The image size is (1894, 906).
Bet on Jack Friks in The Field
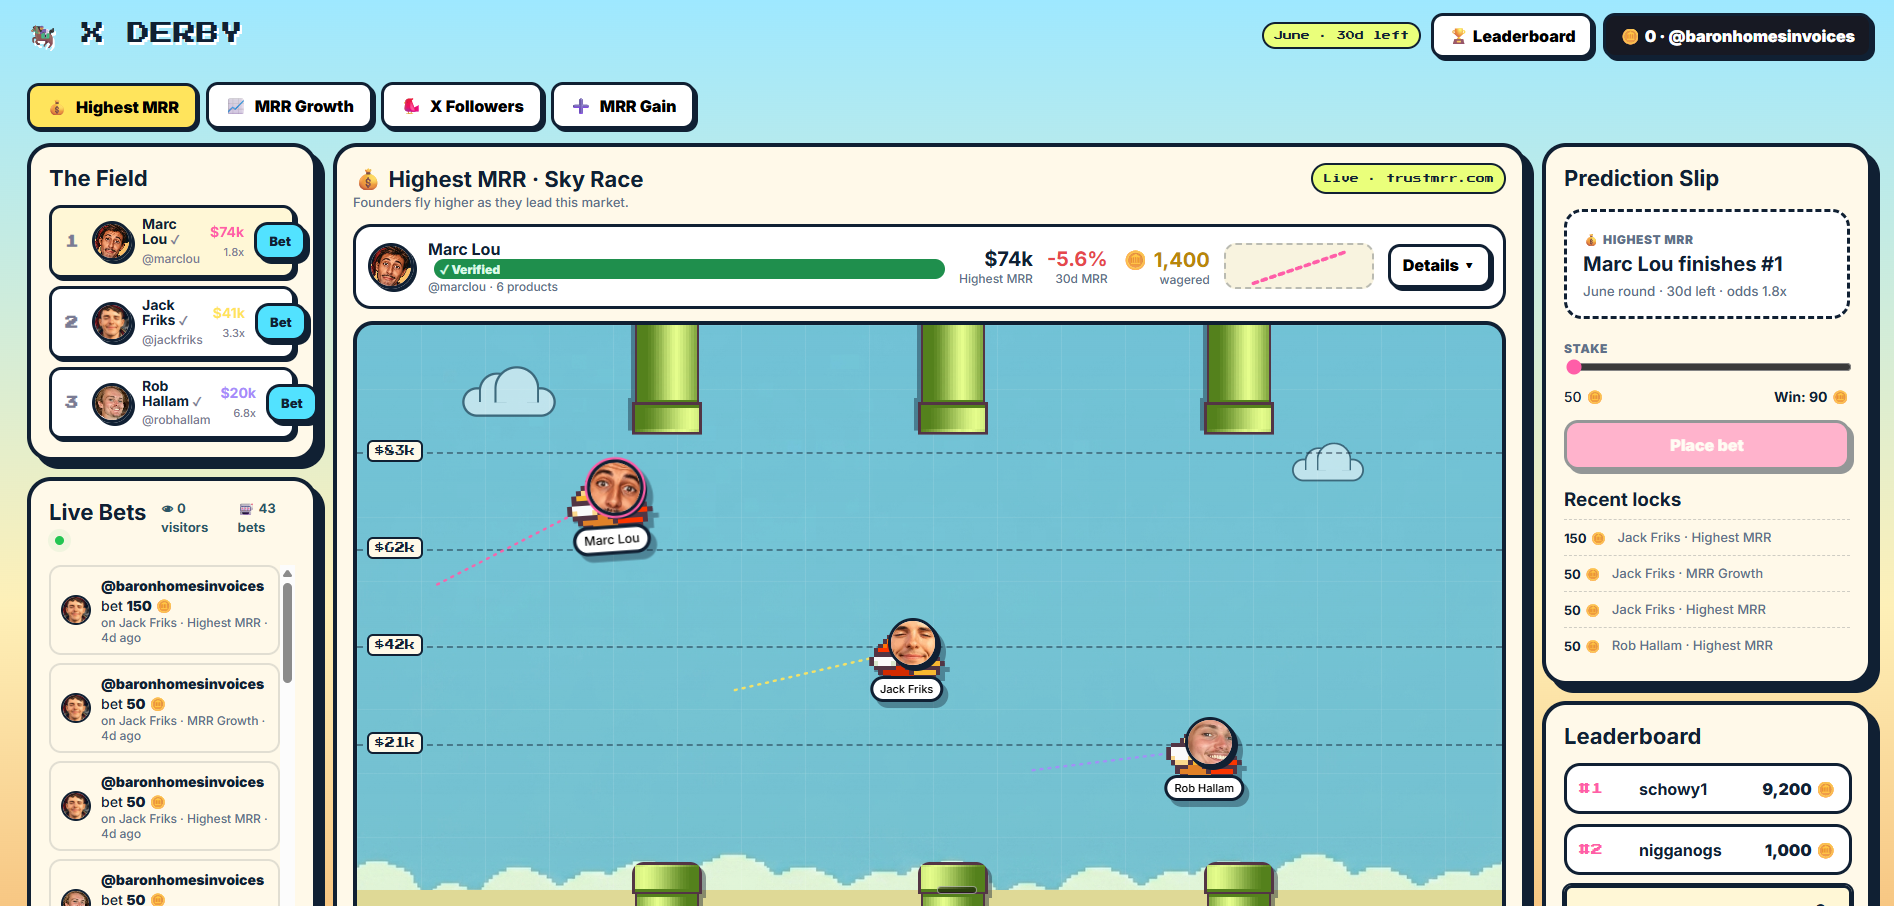point(281,322)
